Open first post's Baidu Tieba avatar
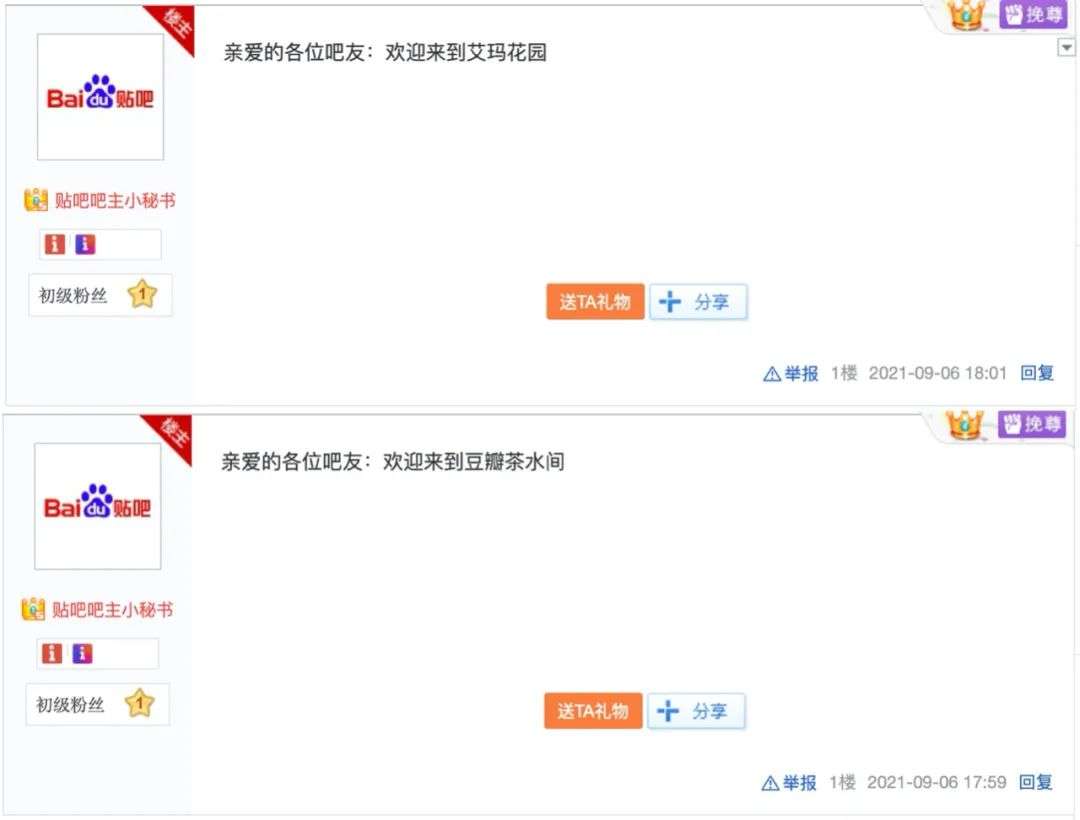Image resolution: width=1080 pixels, height=820 pixels. coord(101,97)
